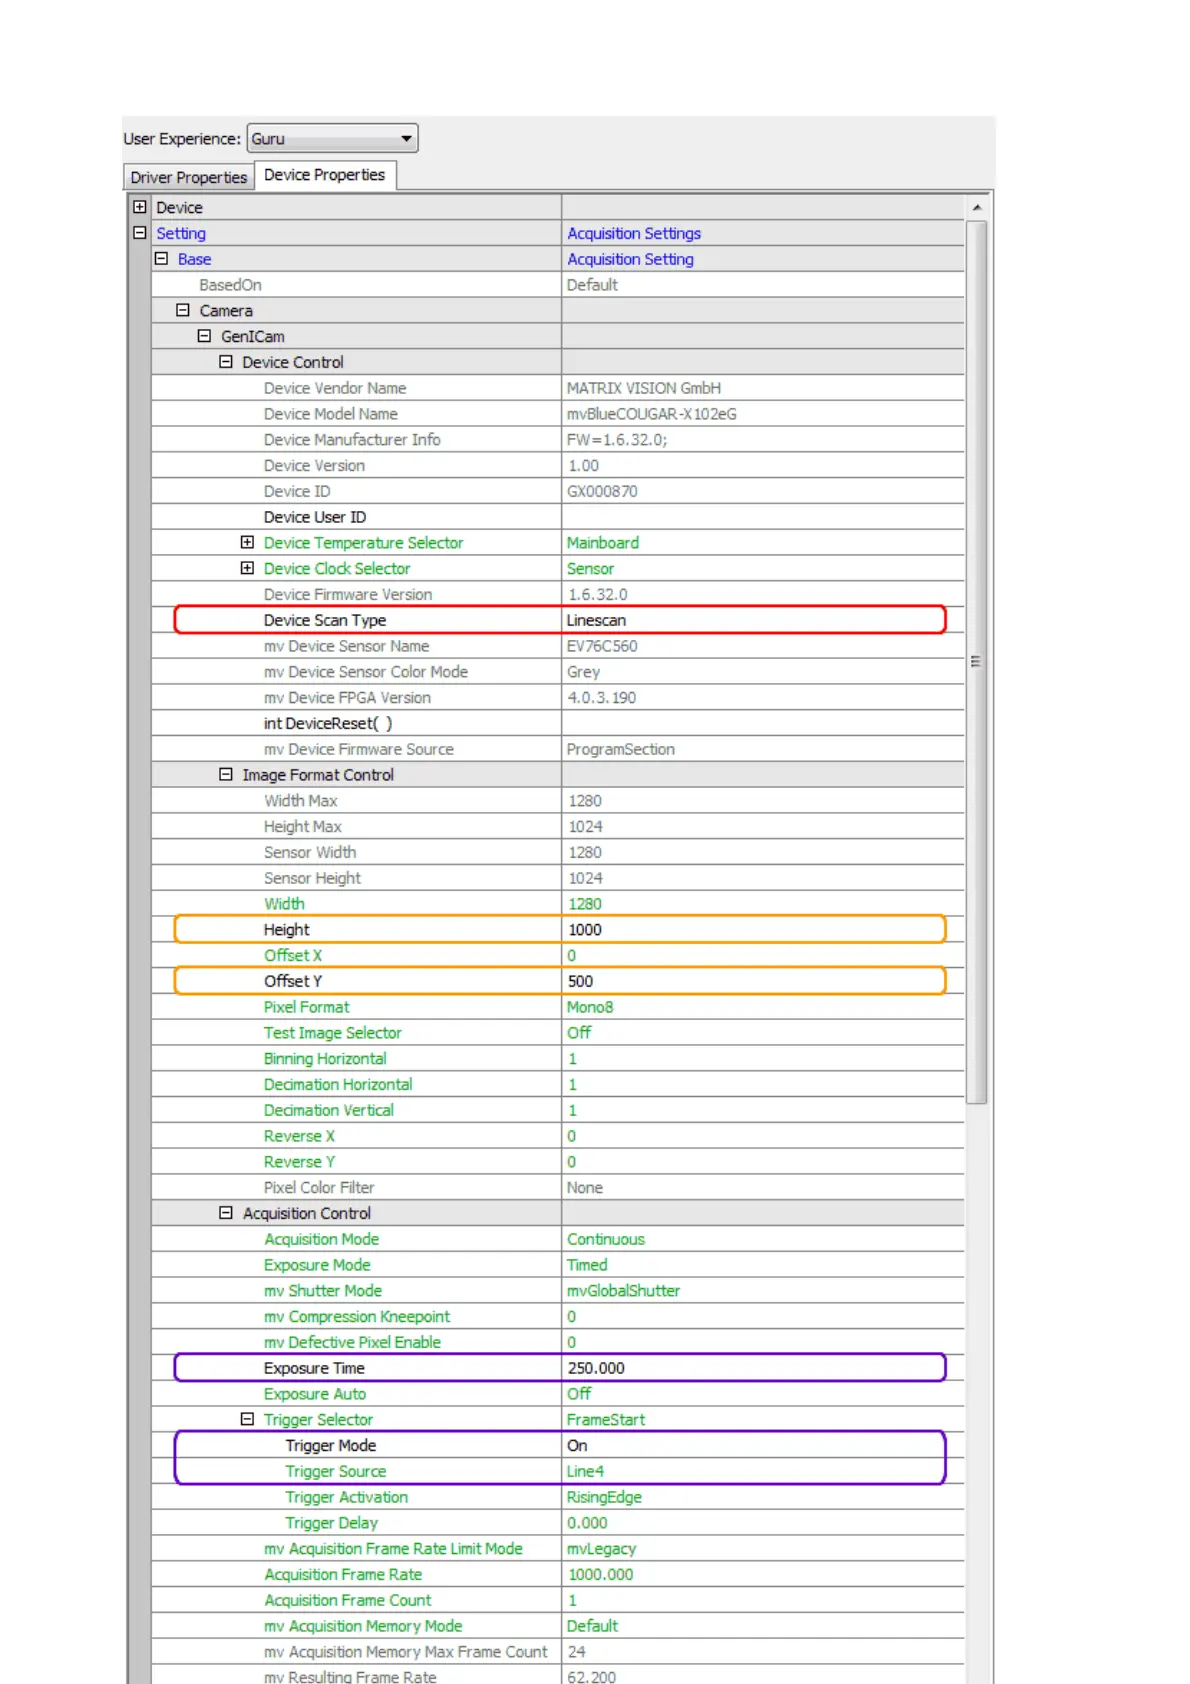This screenshot has width=1190, height=1684.
Task: Select the Acquisition Frame Count row label
Action: (x=348, y=1600)
